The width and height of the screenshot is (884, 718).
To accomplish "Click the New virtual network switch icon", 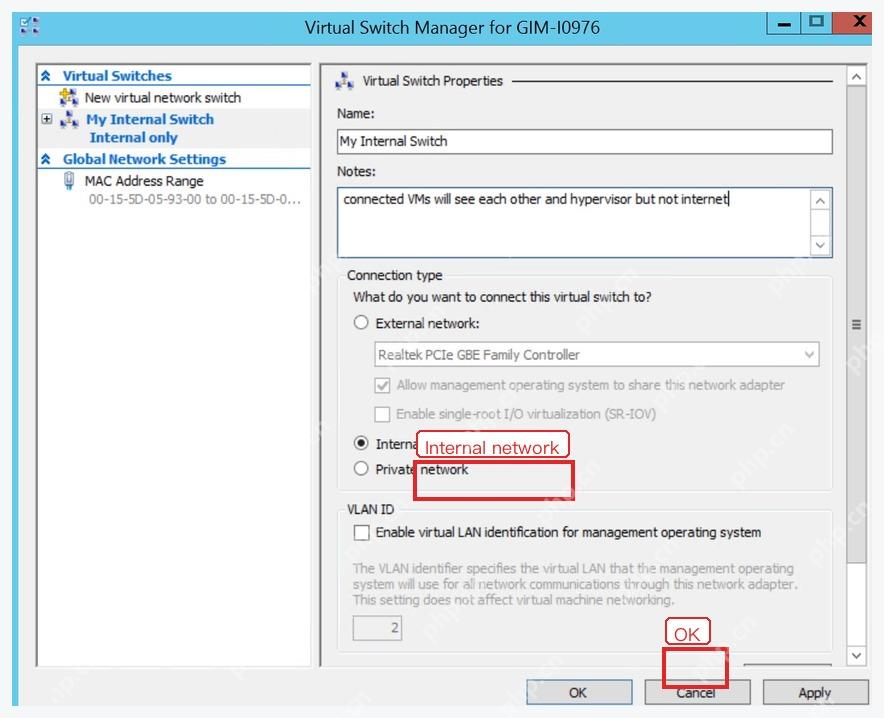I will [x=69, y=97].
